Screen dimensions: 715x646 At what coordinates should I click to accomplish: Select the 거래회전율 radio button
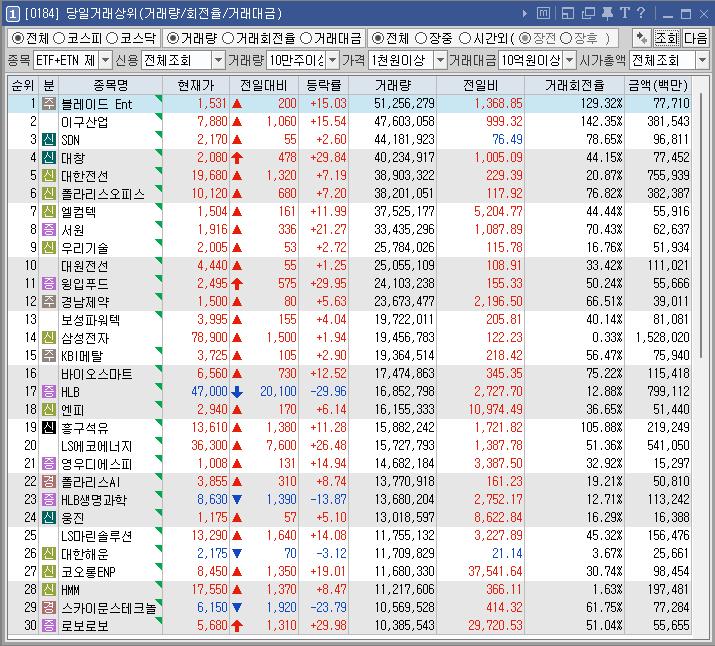point(228,38)
